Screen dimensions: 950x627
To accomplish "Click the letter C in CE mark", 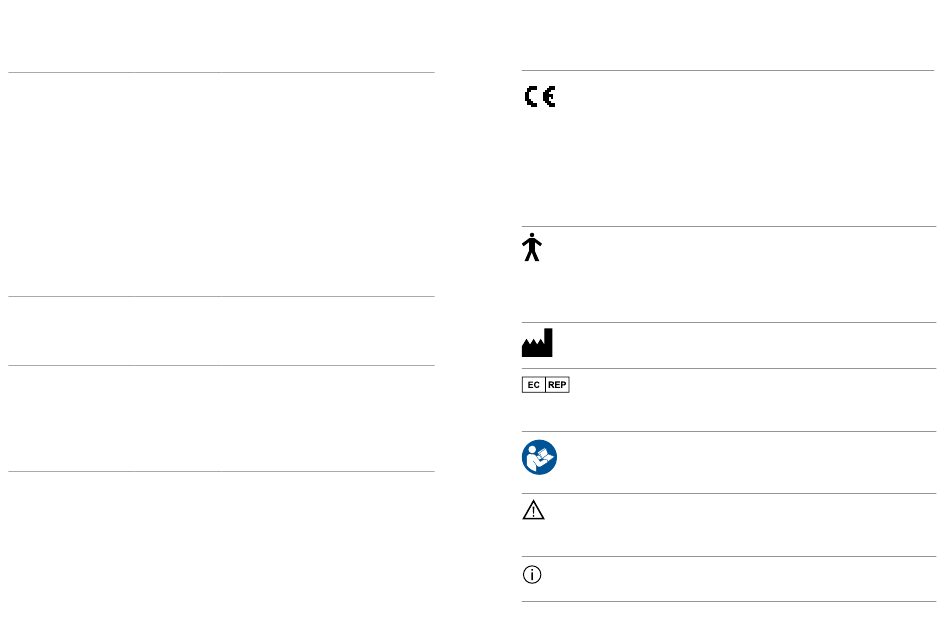I will coord(531,97).
